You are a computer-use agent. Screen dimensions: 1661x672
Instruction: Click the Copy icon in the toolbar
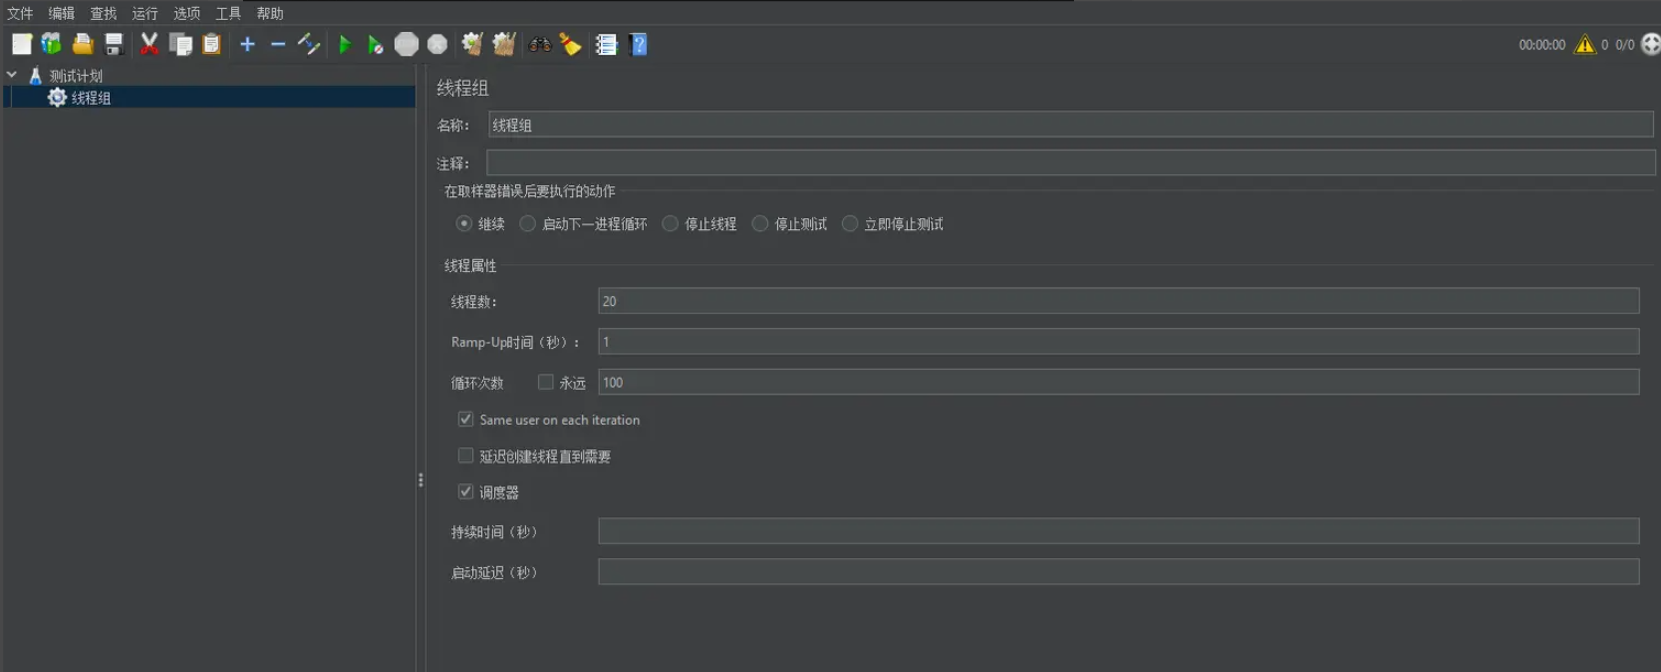tap(180, 44)
